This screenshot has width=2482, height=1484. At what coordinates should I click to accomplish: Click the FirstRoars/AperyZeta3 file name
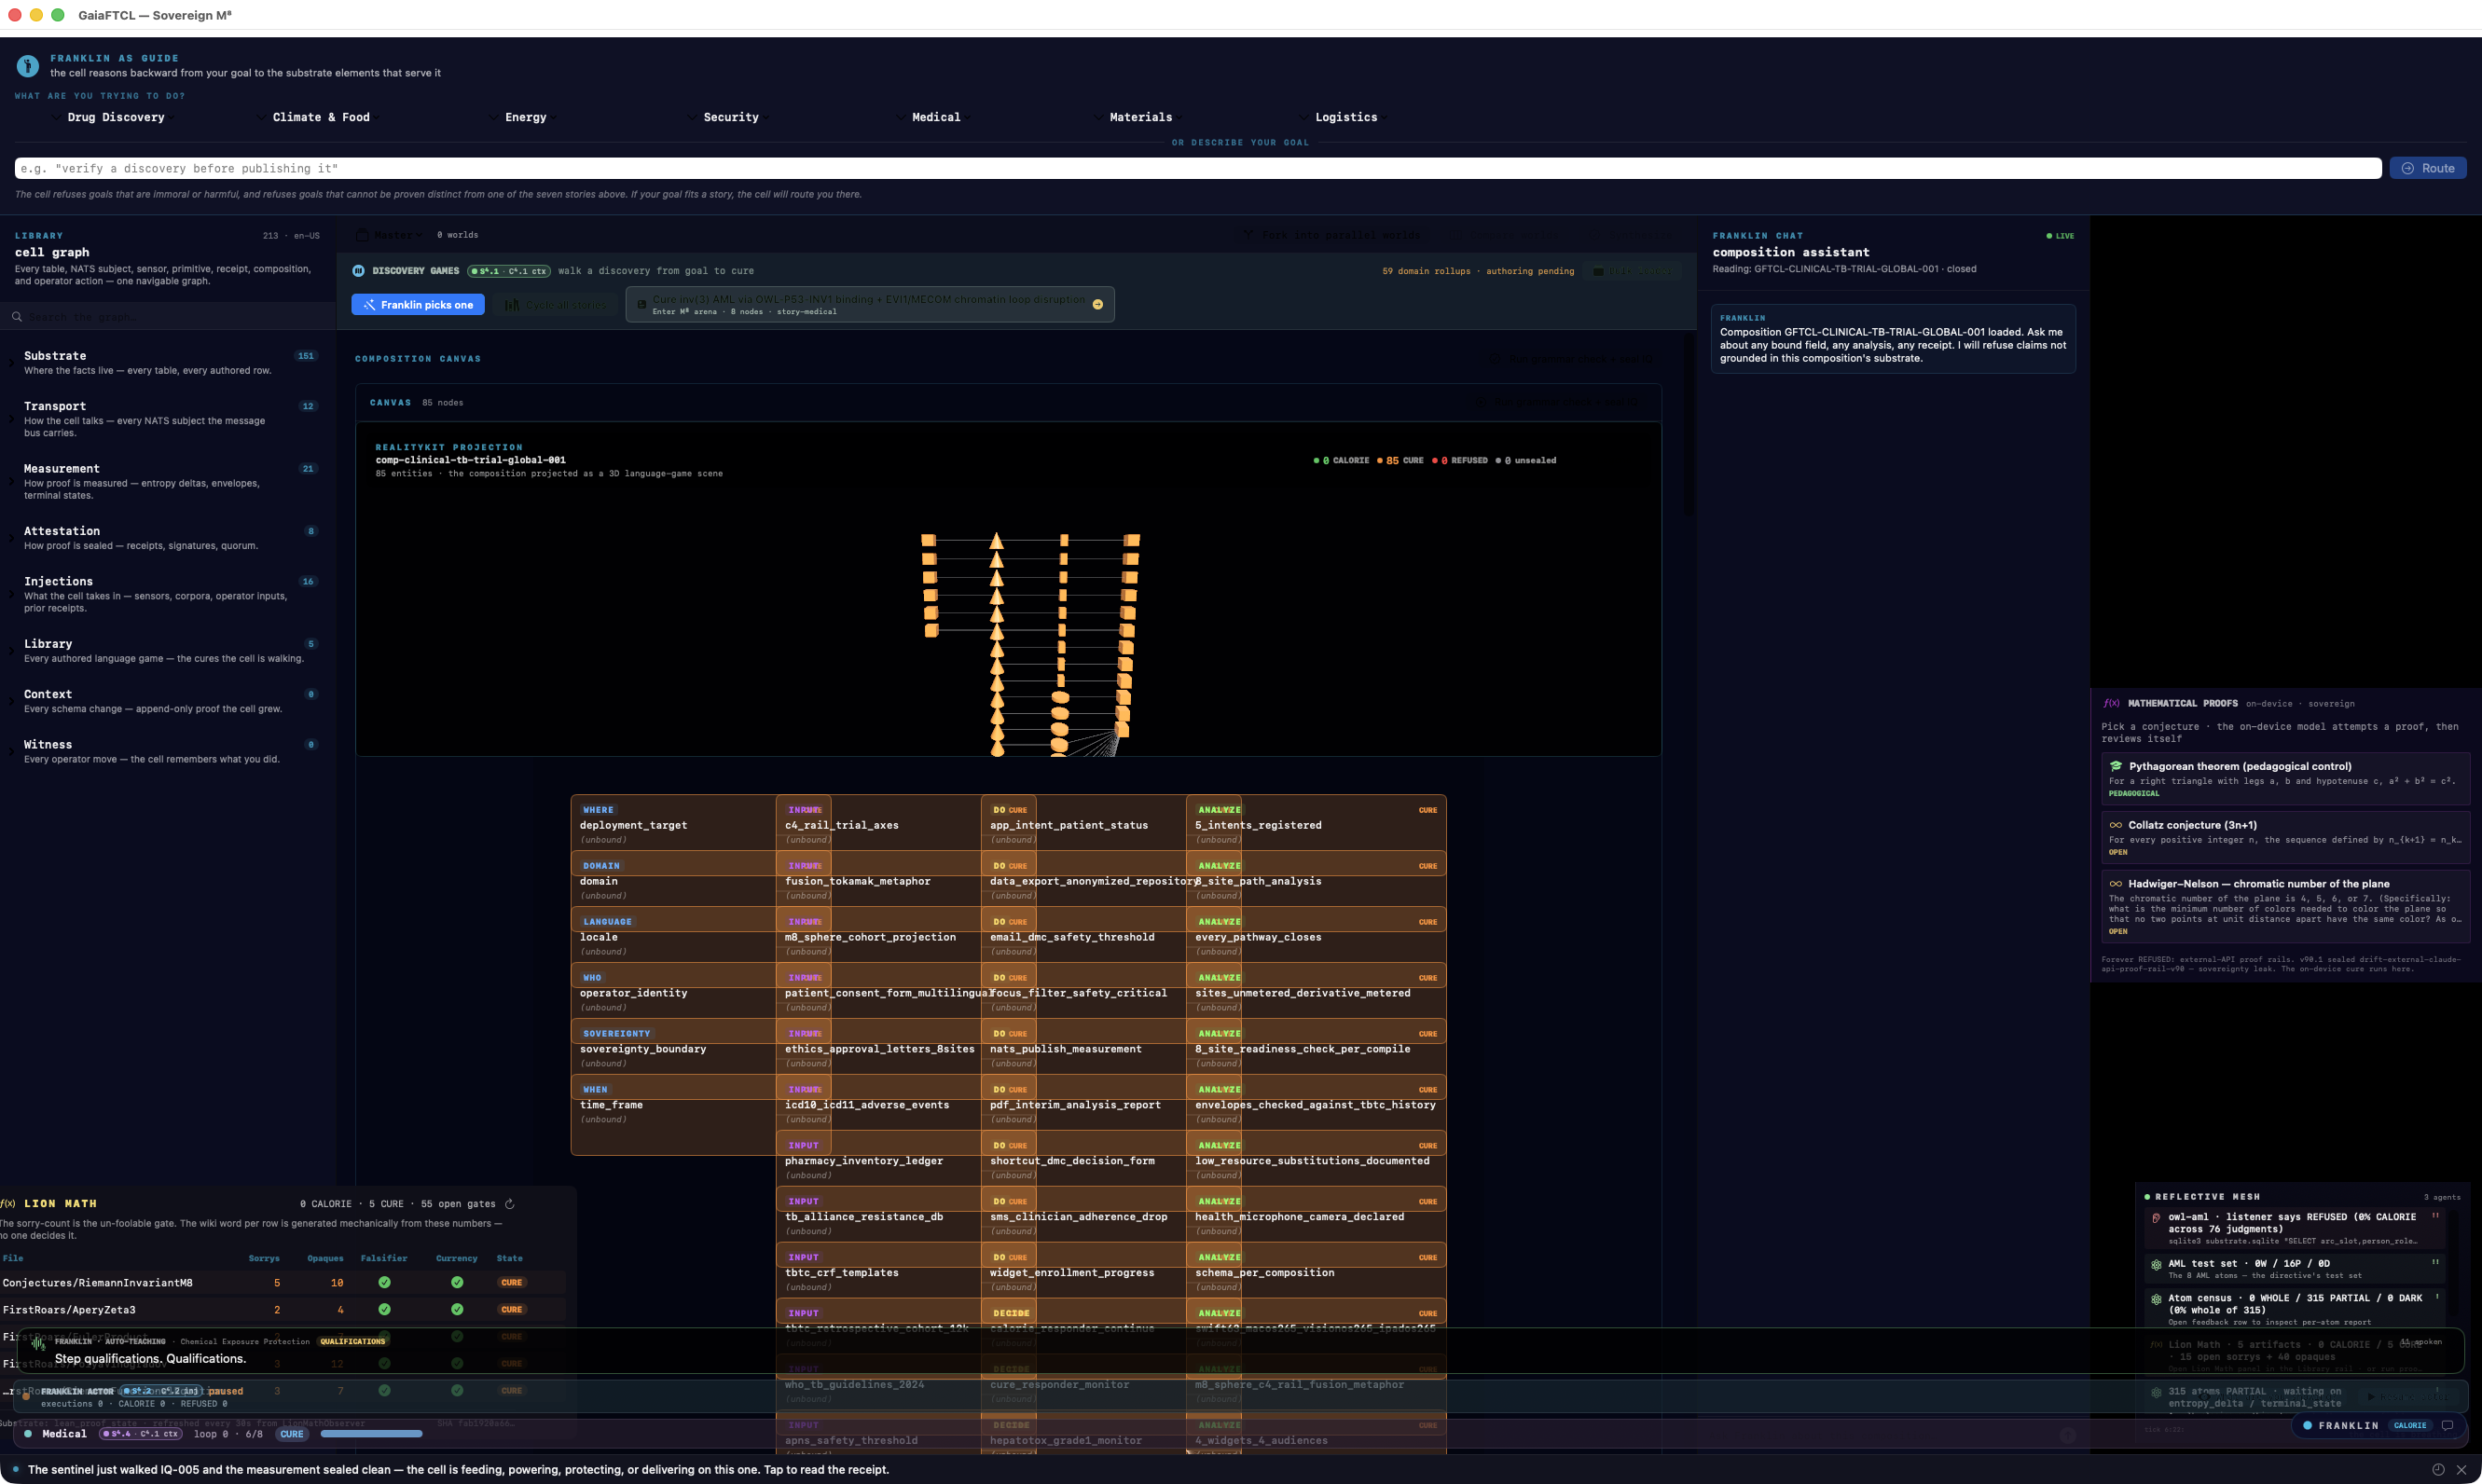(69, 1310)
